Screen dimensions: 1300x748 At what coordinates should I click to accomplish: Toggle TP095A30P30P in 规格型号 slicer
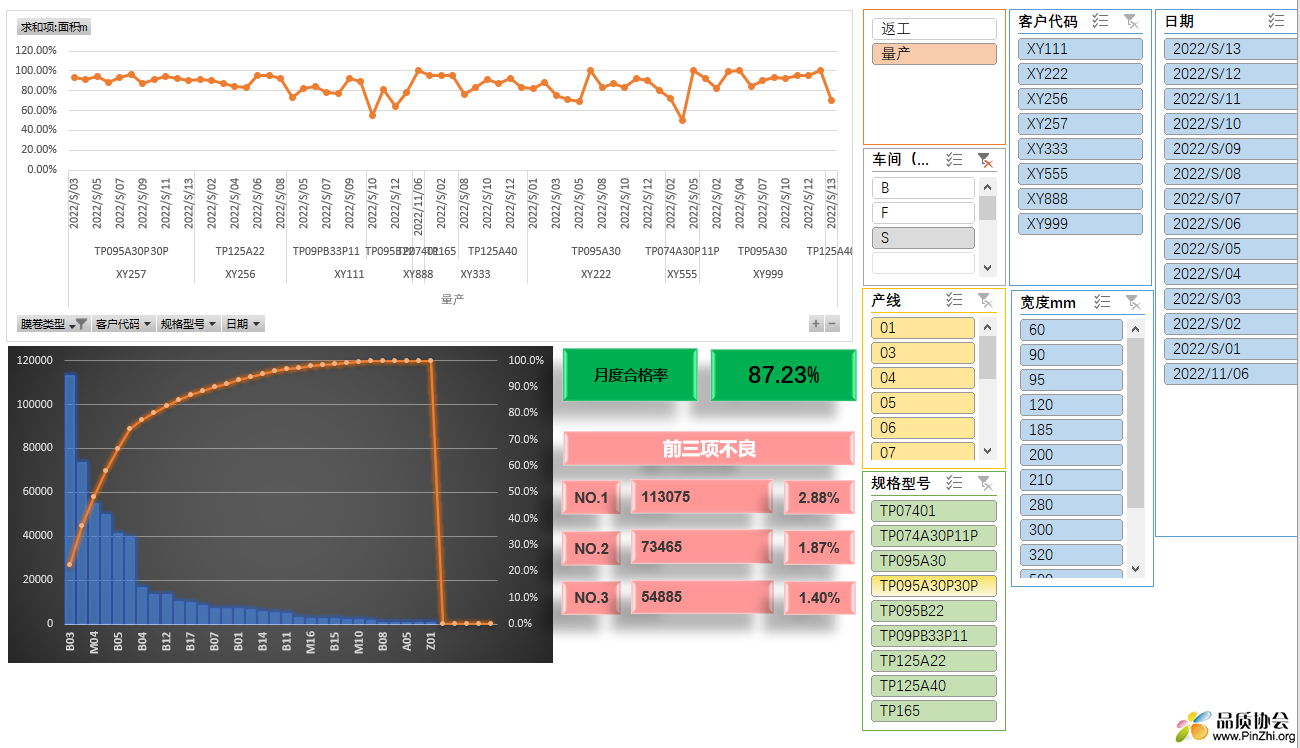pyautogui.click(x=934, y=586)
